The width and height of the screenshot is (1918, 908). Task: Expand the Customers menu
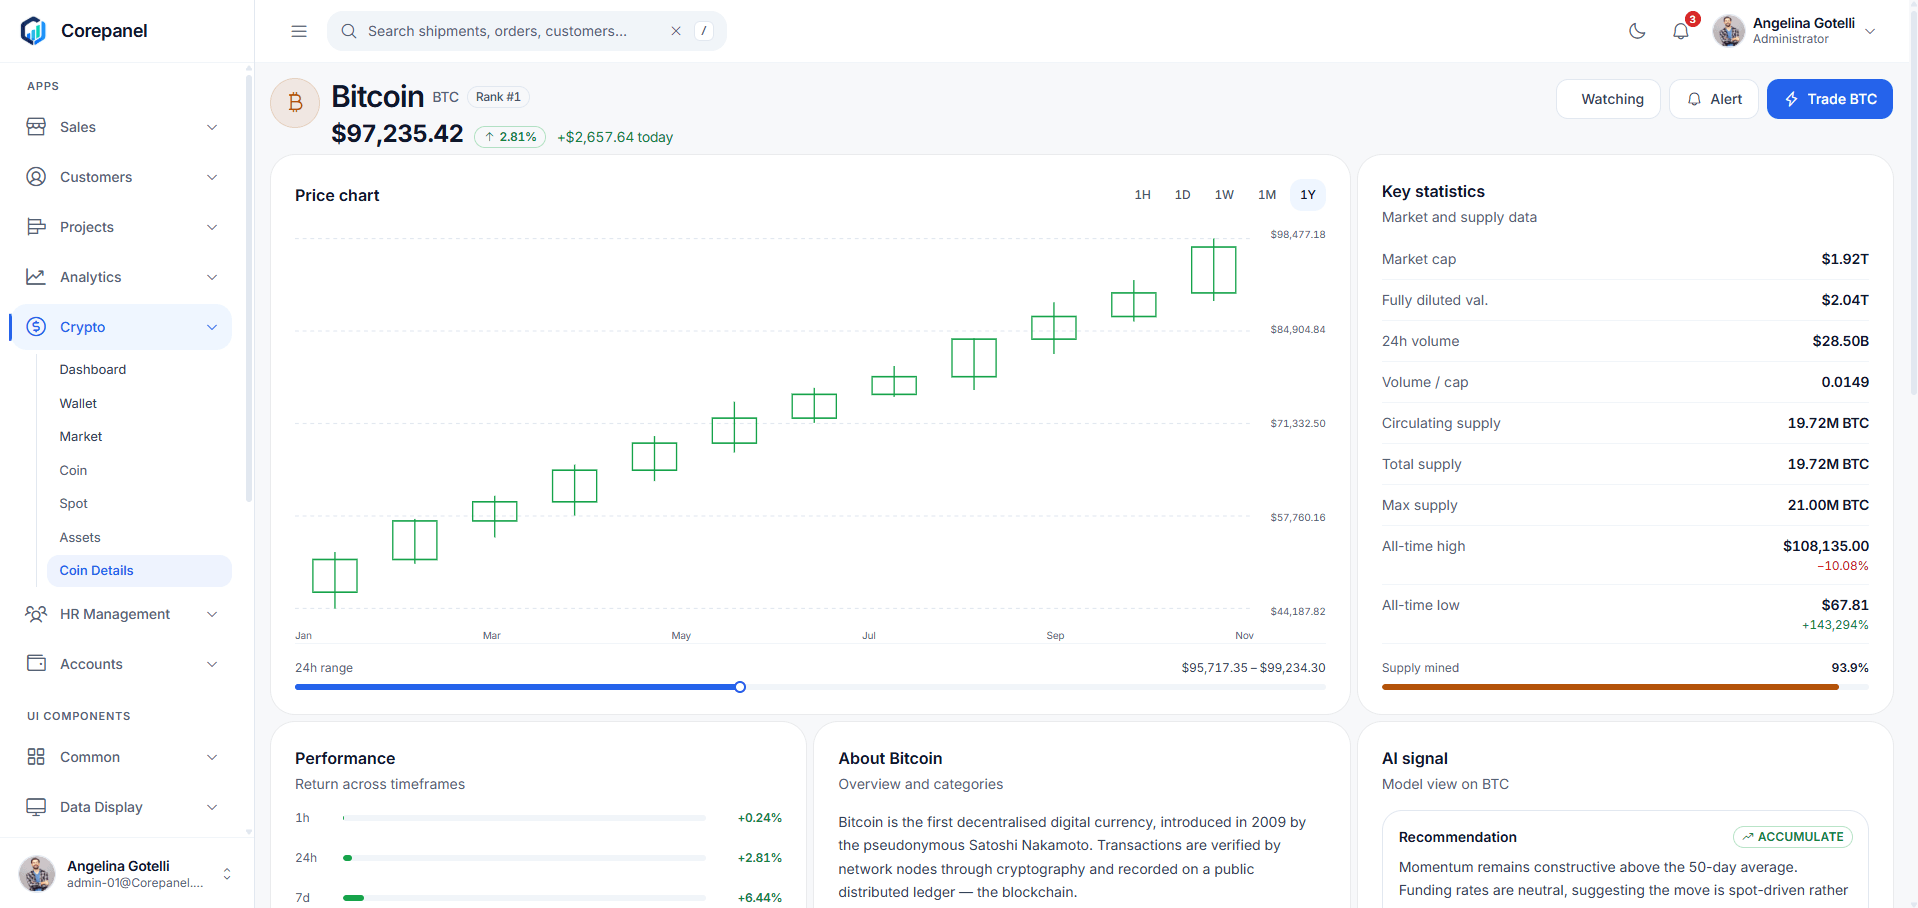121,177
